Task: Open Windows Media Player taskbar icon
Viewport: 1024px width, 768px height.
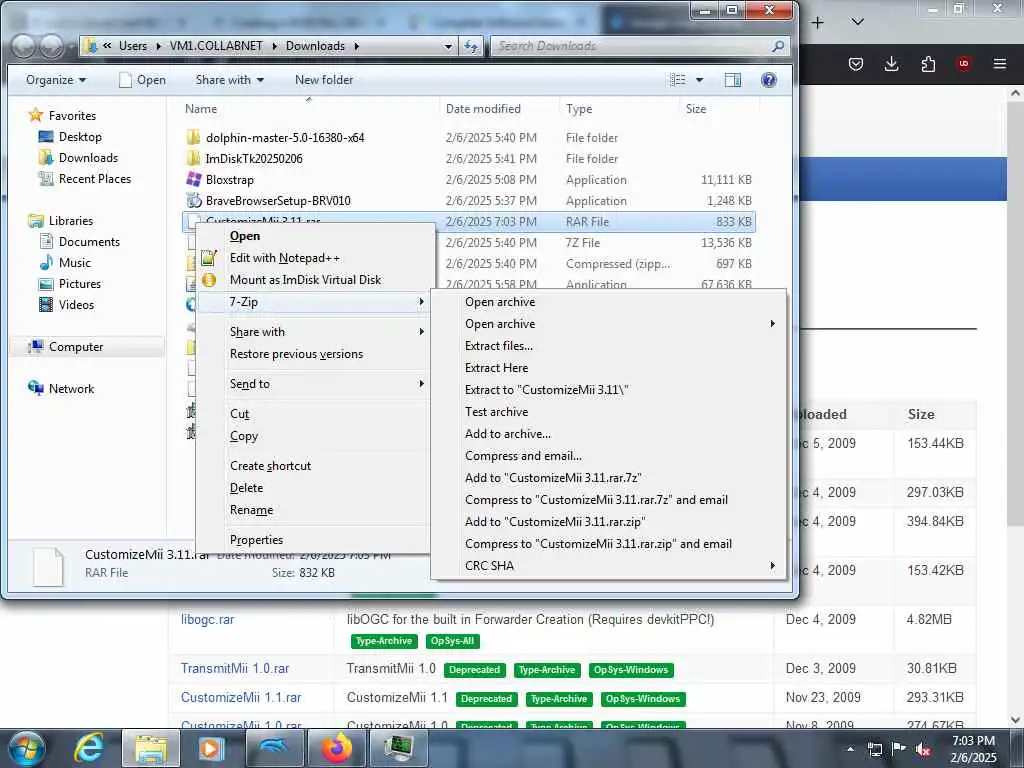Action: [211, 748]
